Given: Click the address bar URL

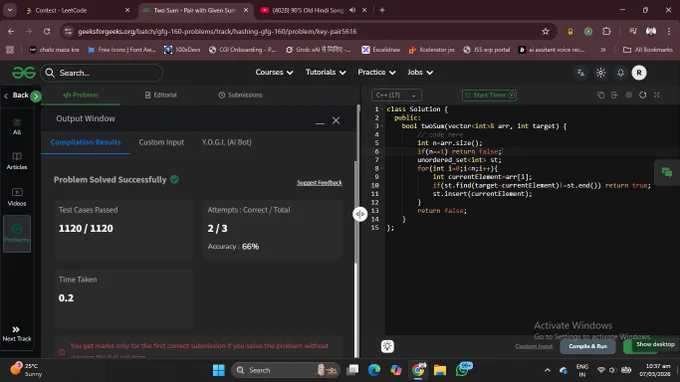Looking at the screenshot, I should click(x=217, y=31).
